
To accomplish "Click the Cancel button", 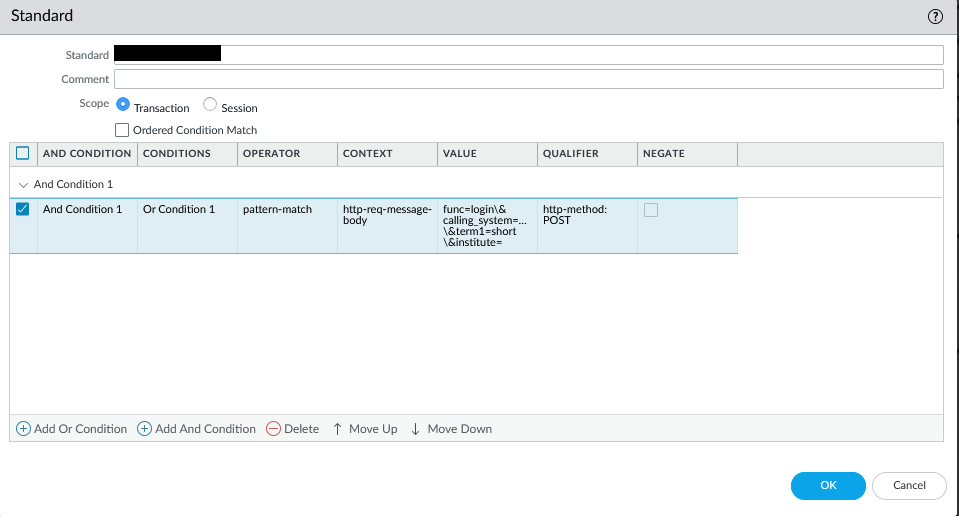I will click(x=908, y=485).
